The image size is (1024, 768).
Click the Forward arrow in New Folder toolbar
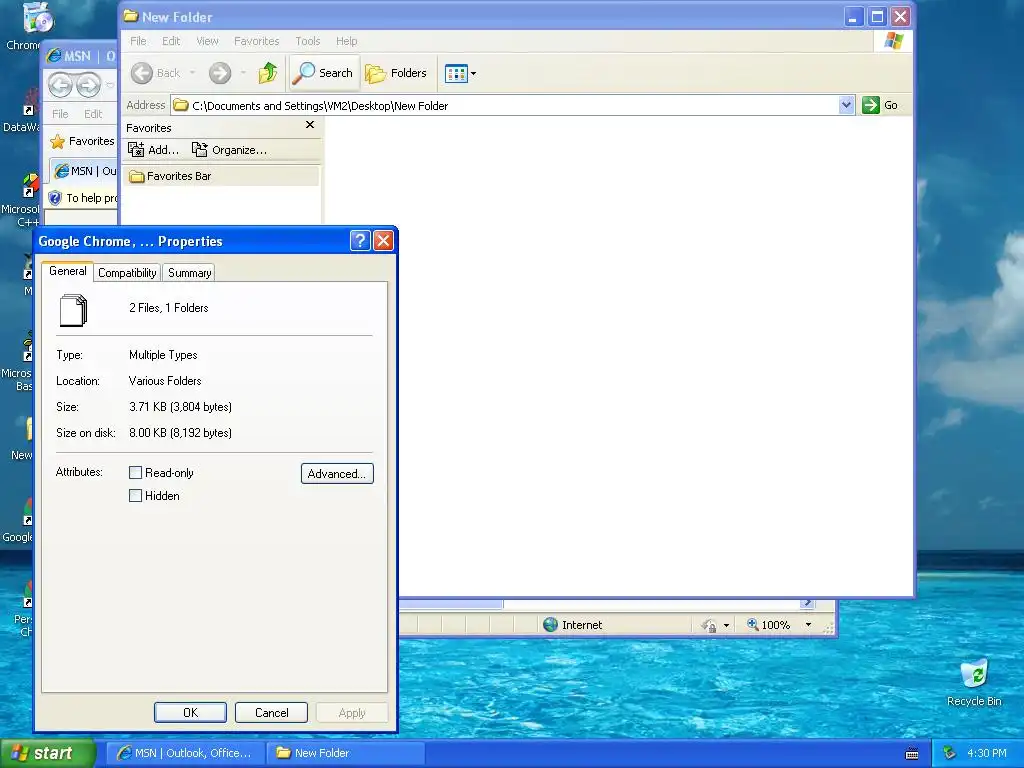coord(220,73)
